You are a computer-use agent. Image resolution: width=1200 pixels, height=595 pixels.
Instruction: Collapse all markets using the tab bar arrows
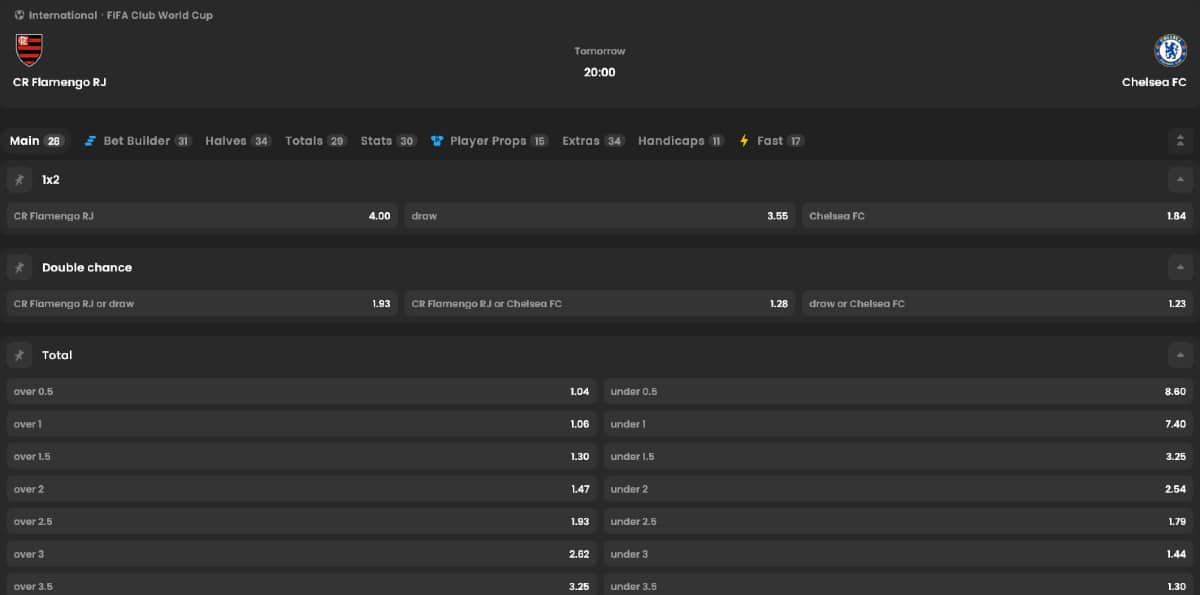(x=1180, y=141)
